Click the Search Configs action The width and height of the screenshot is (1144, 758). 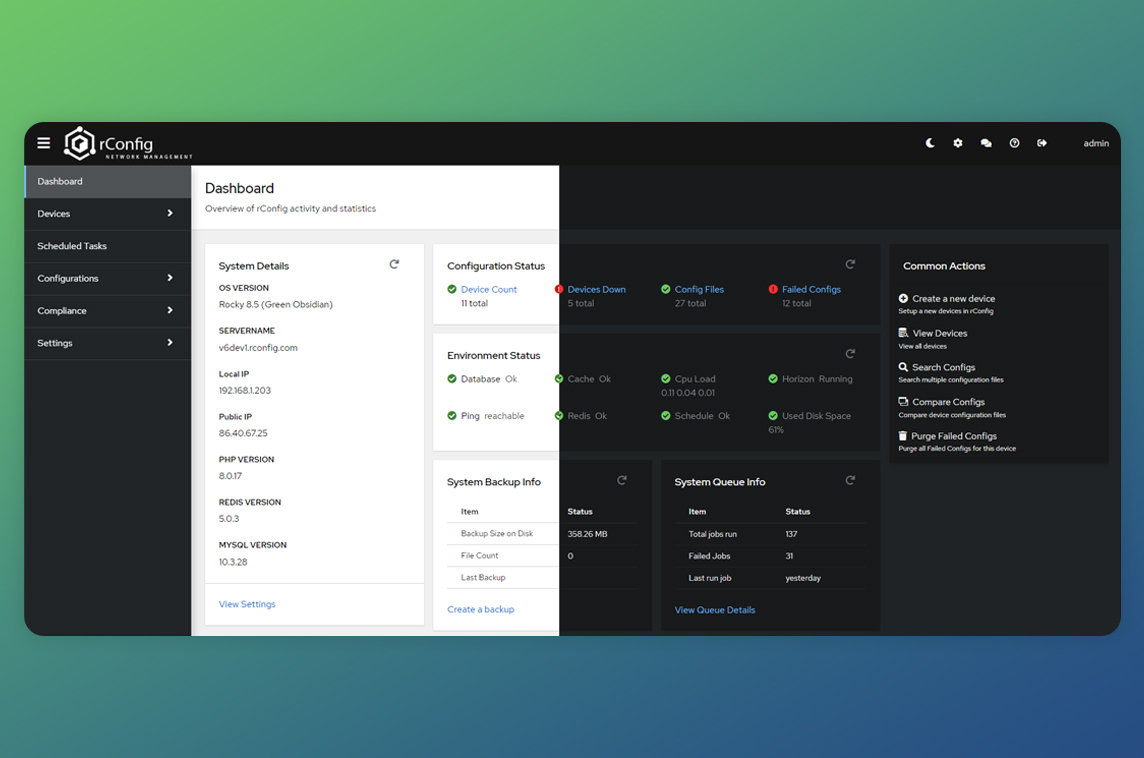coord(943,368)
